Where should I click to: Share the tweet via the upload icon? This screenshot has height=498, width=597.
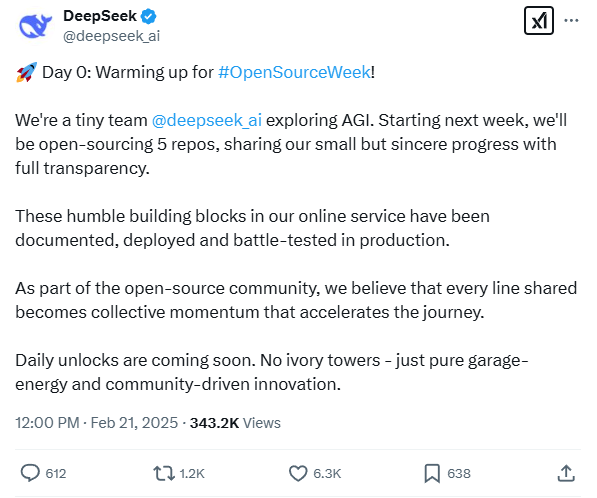coord(566,473)
